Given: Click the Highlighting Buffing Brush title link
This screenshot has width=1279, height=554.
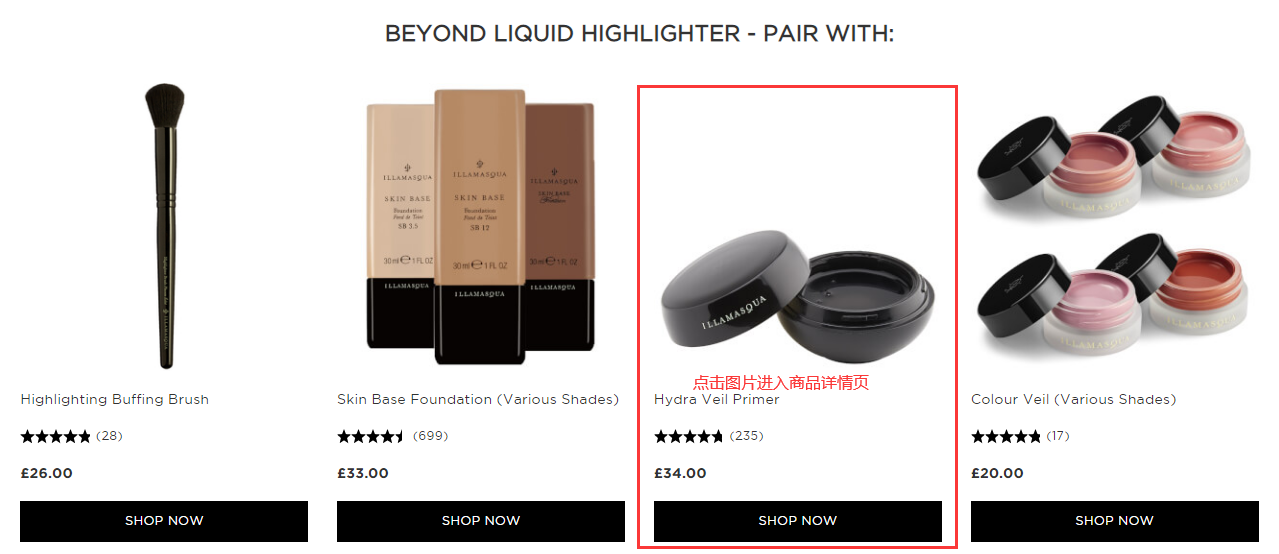Looking at the screenshot, I should (x=115, y=399).
